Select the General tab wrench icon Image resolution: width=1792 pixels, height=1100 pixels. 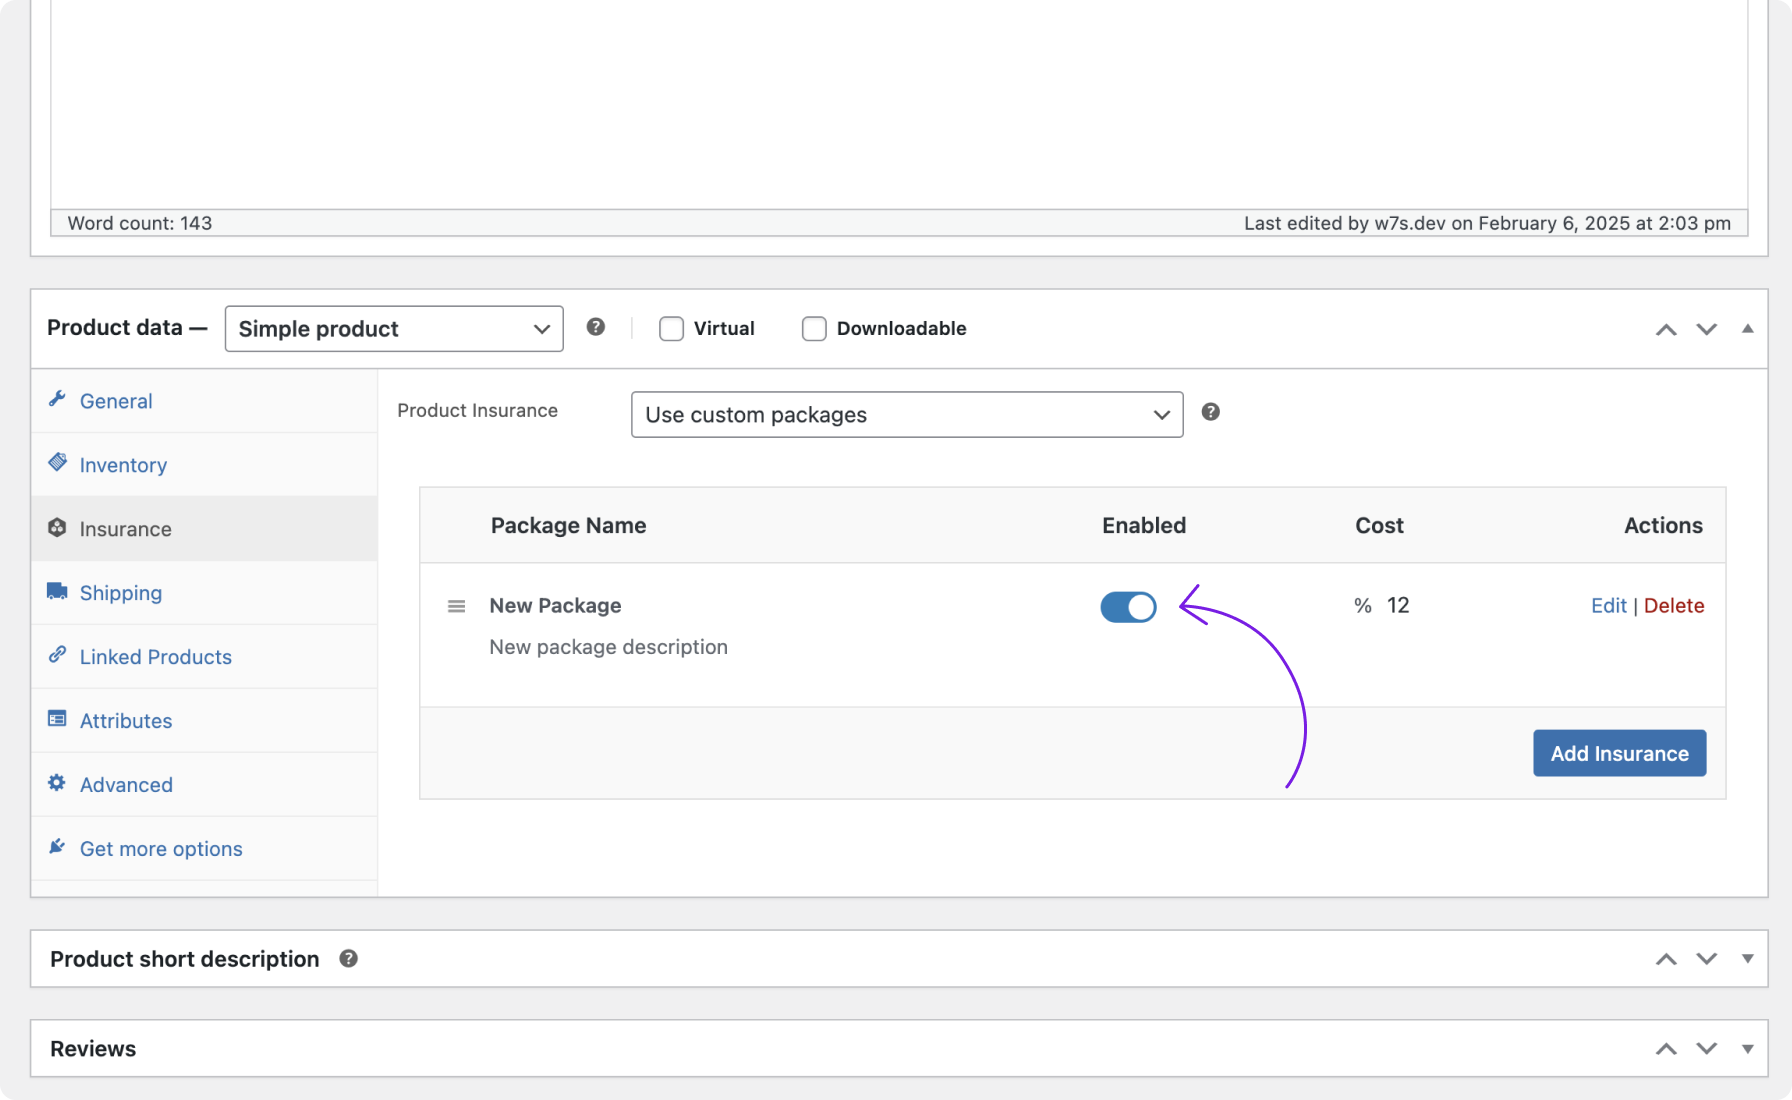click(58, 399)
